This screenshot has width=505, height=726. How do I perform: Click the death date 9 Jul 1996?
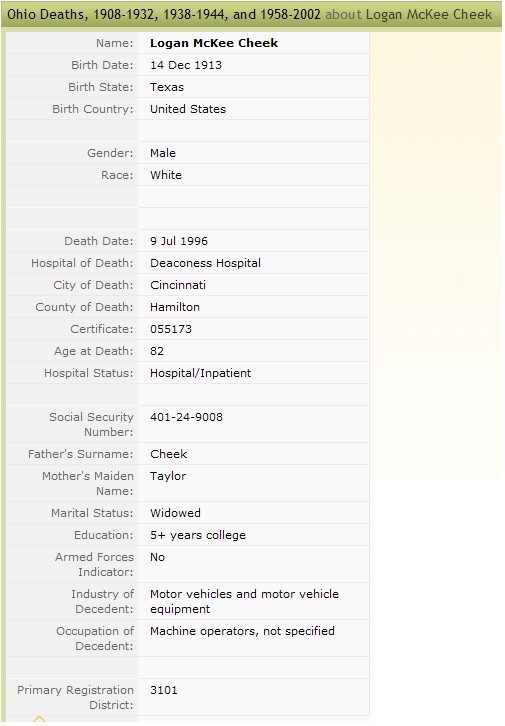179,241
